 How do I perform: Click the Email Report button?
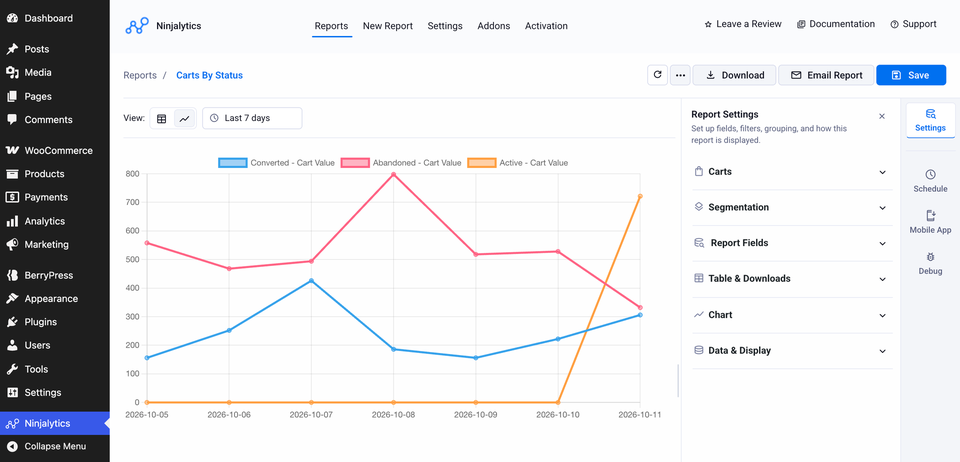coord(826,75)
